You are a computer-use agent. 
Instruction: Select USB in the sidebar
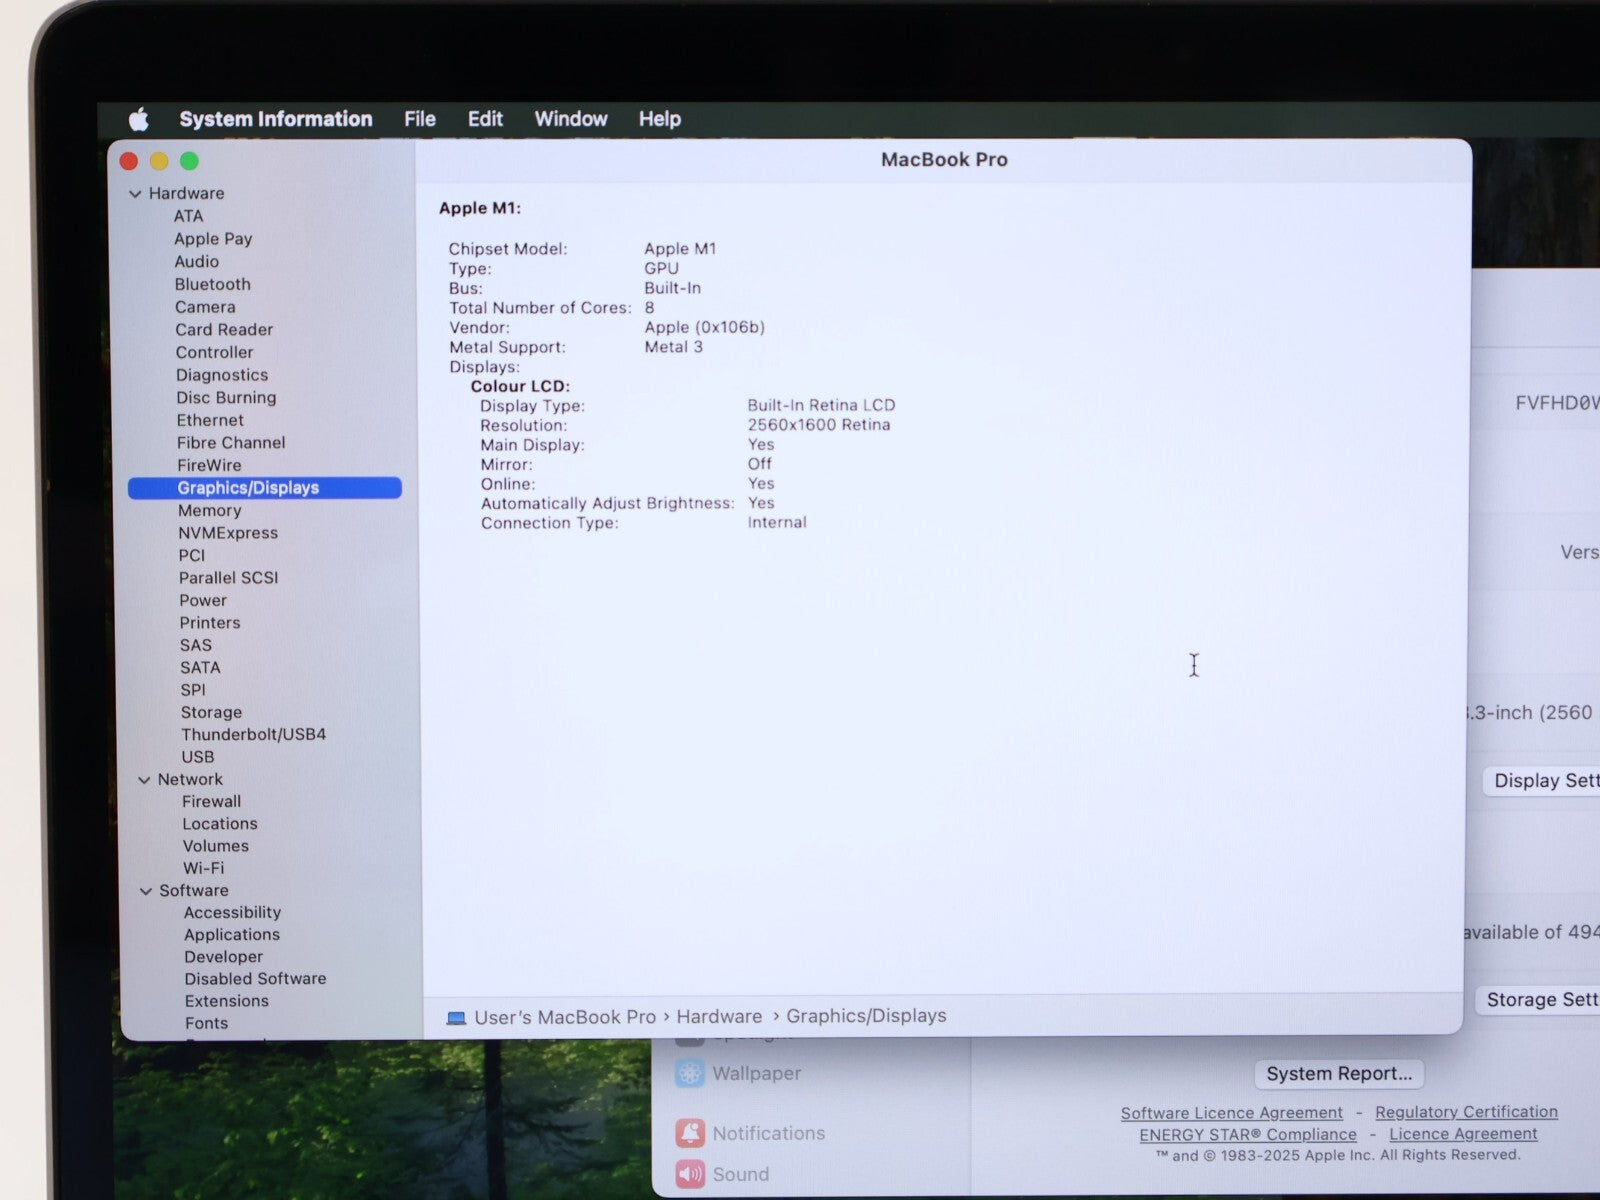[x=198, y=757]
